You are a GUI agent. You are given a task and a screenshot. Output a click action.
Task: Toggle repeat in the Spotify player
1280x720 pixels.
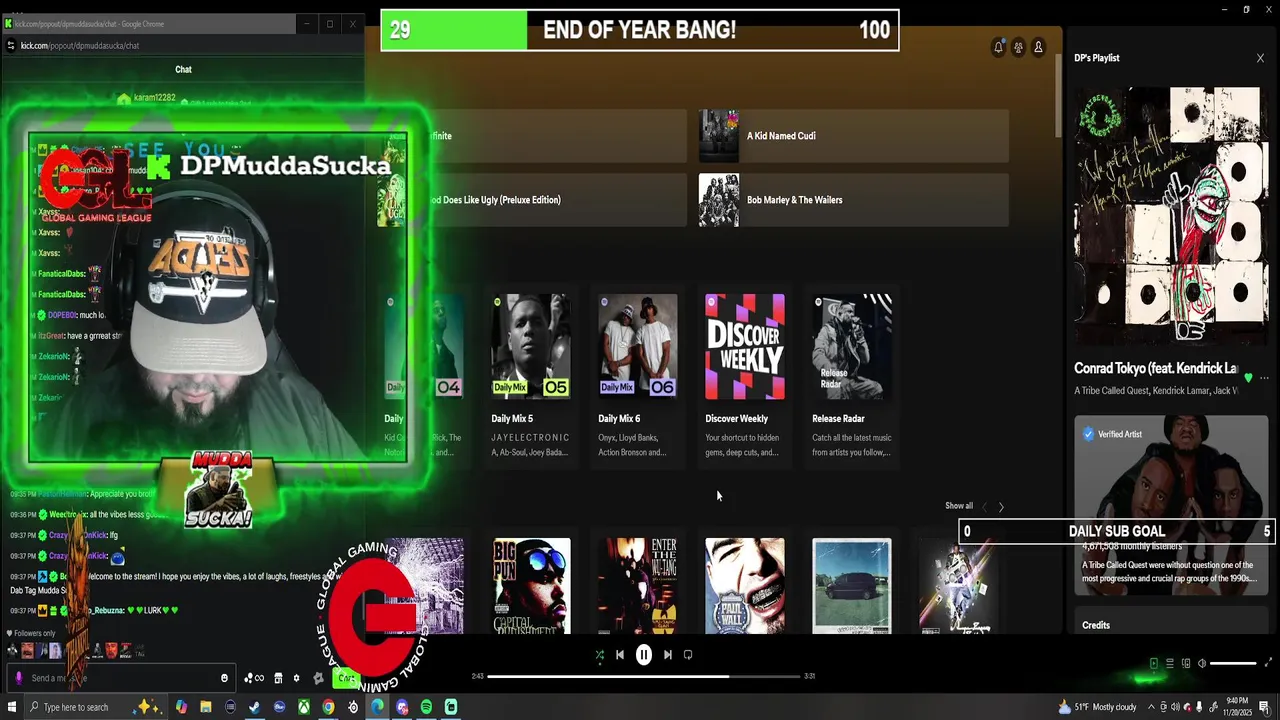click(x=688, y=655)
